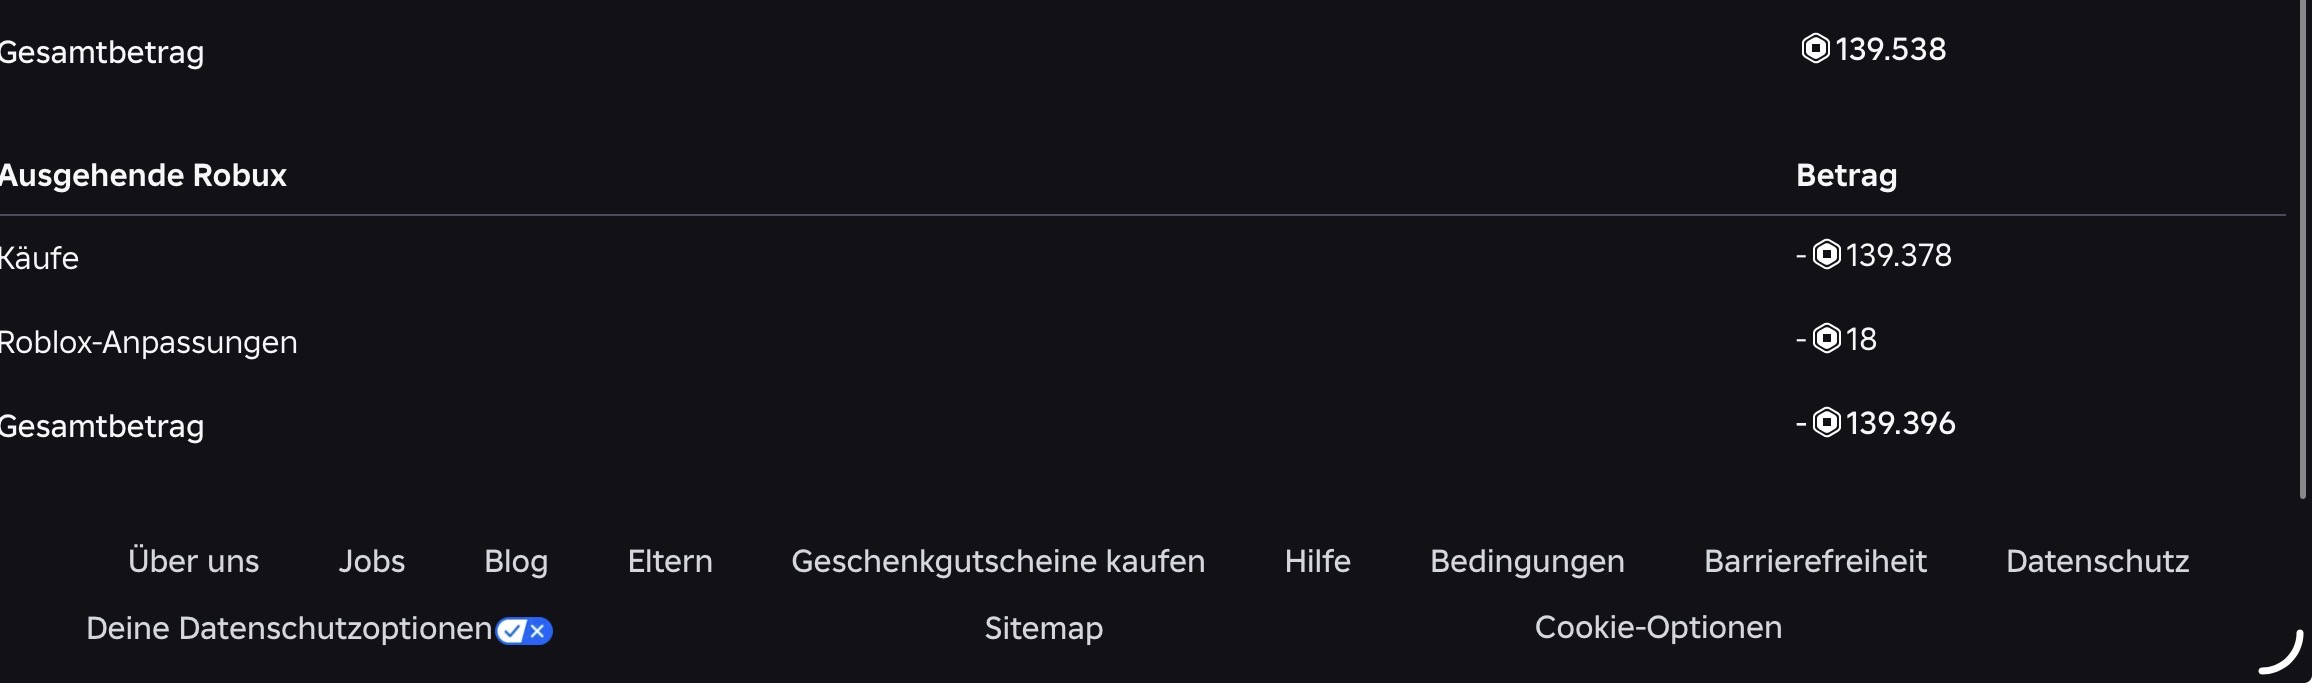This screenshot has height=683, width=2312.
Task: Click the Robux icon beside 139.538
Action: 1815,48
